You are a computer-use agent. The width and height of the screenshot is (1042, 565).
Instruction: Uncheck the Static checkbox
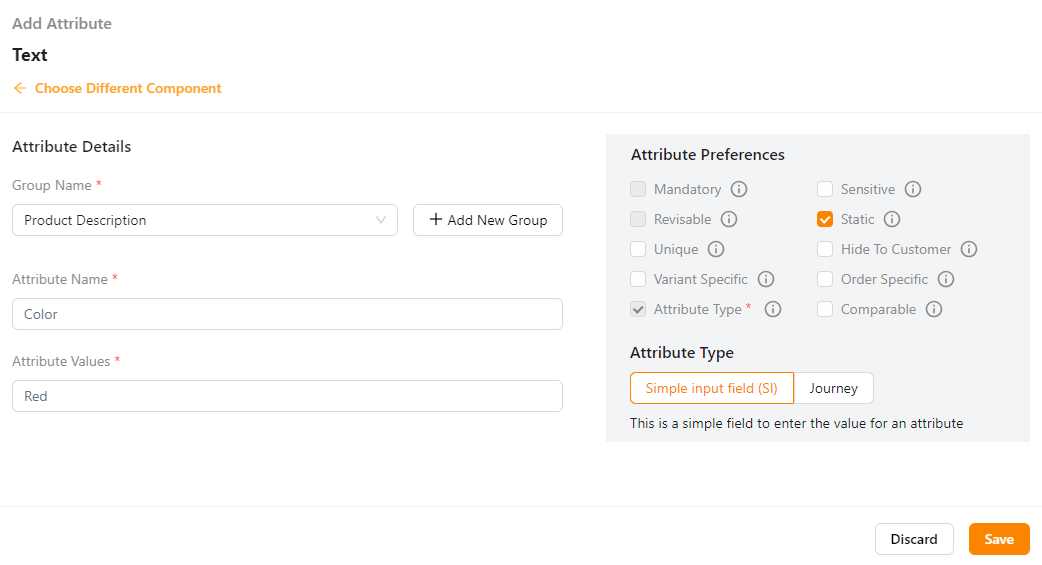tap(825, 219)
